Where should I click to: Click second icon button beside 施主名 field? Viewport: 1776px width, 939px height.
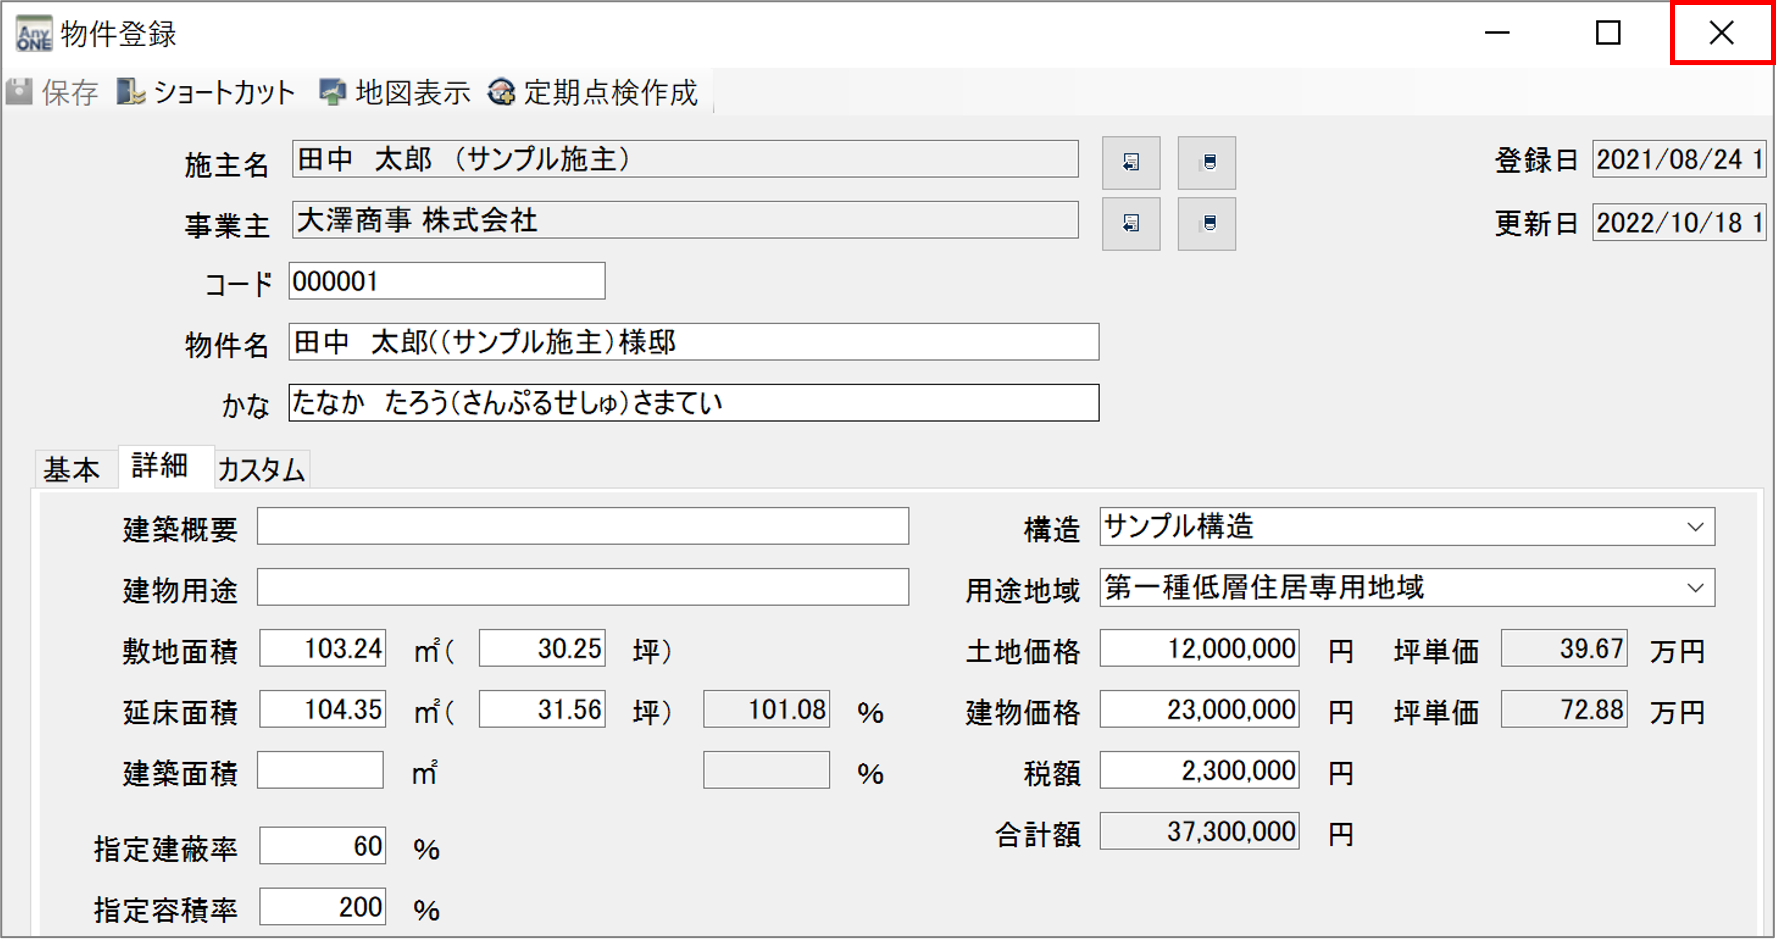[x=1206, y=163]
